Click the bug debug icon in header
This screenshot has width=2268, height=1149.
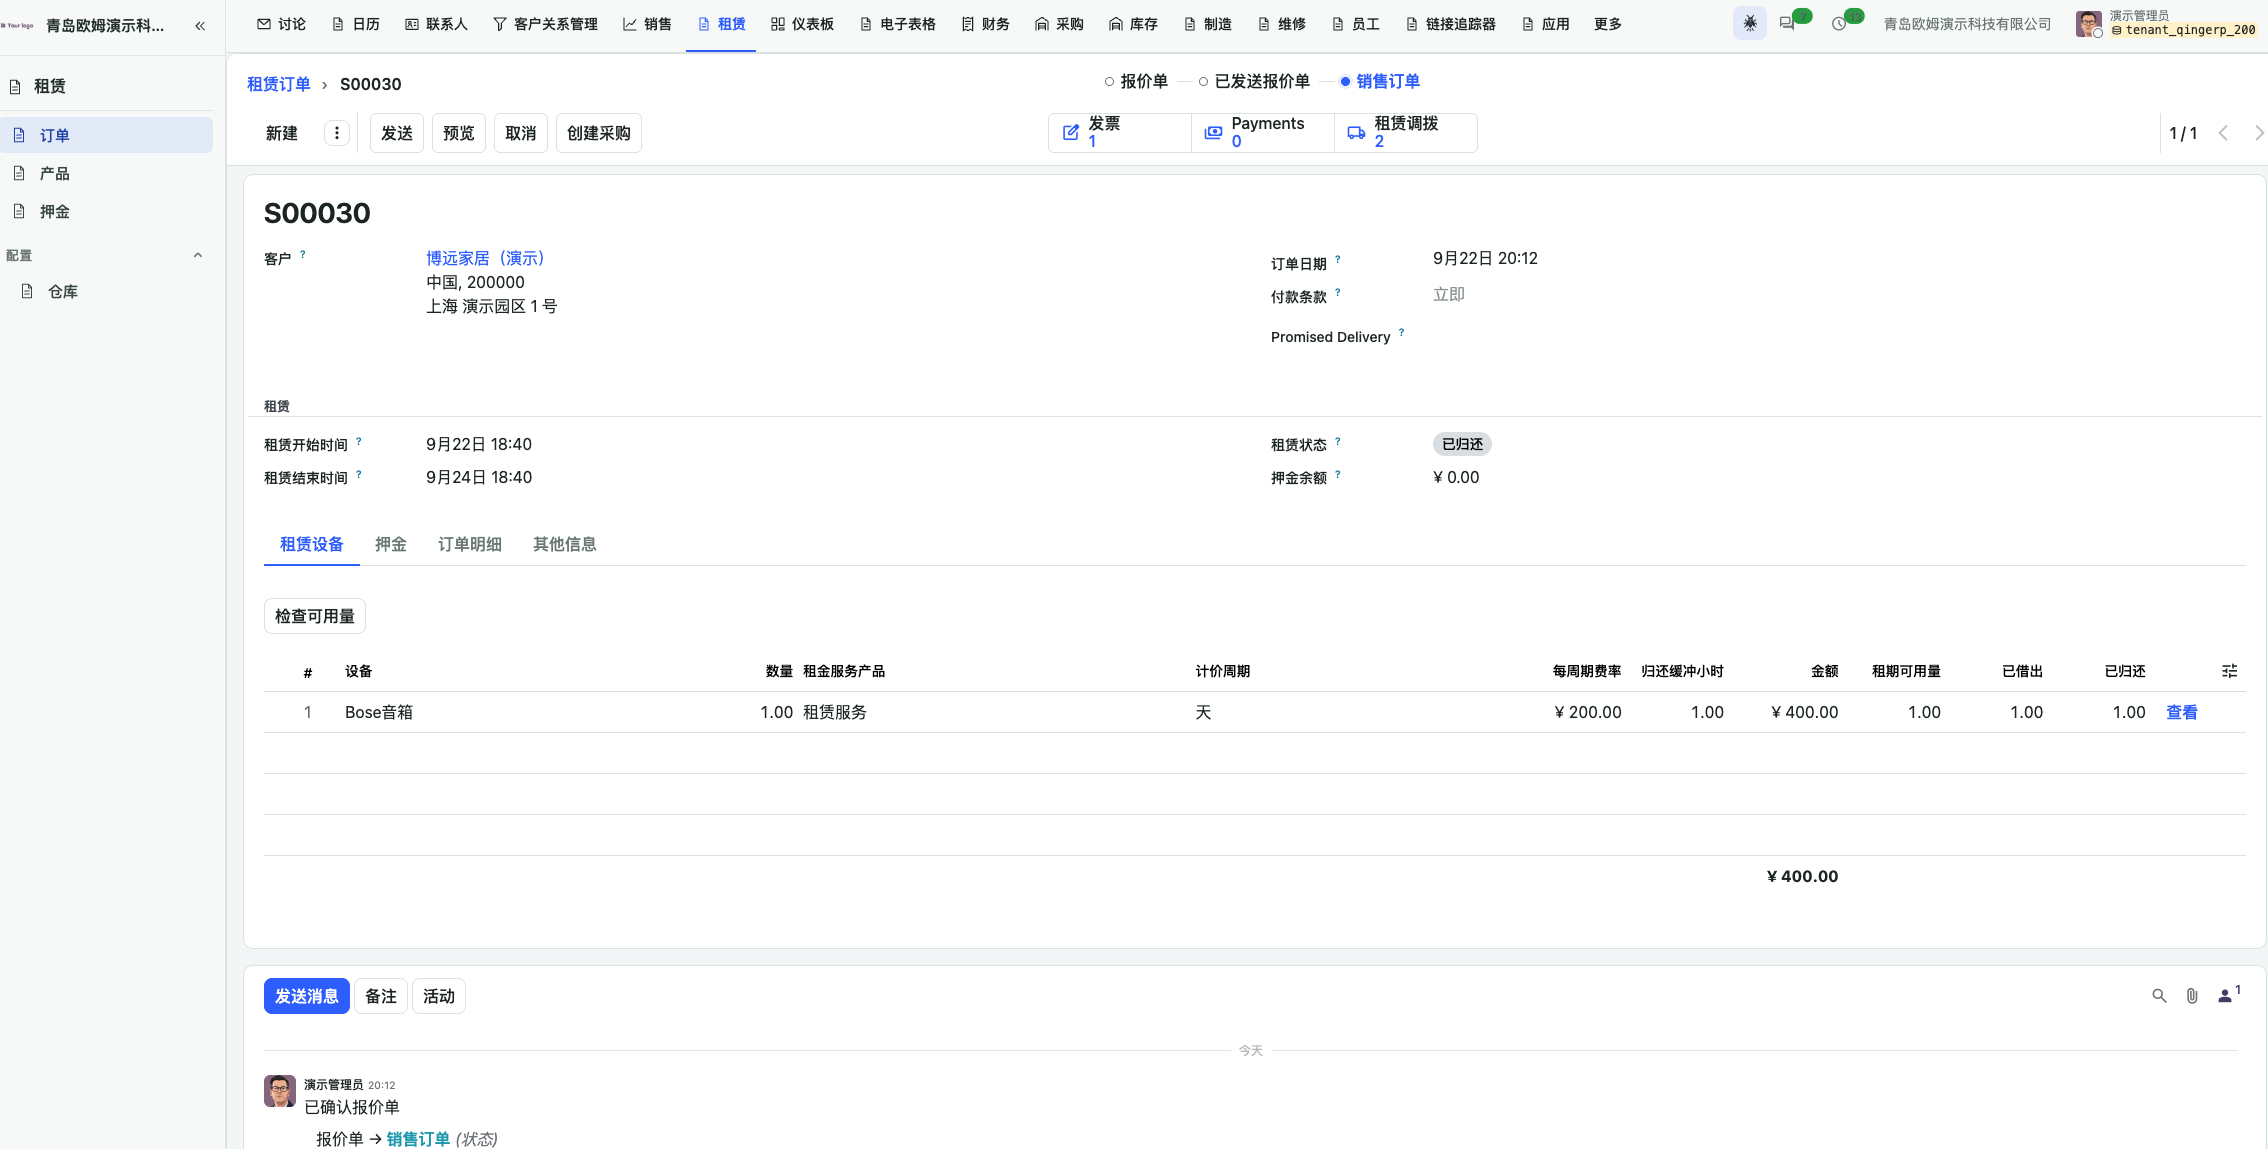coord(1750,23)
